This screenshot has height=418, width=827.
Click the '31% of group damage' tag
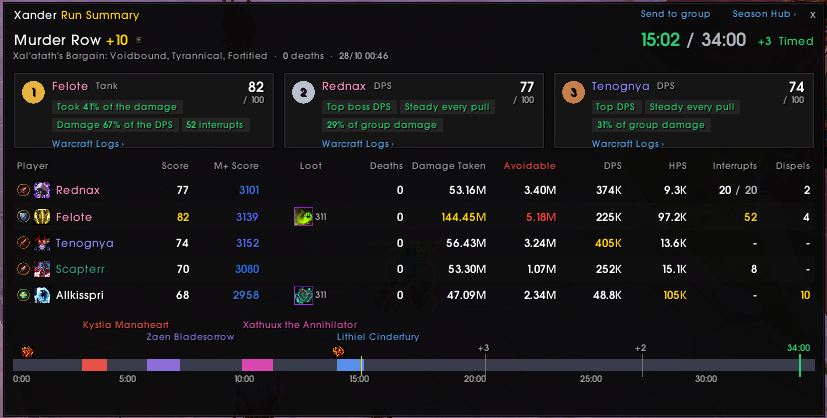pyautogui.click(x=651, y=125)
